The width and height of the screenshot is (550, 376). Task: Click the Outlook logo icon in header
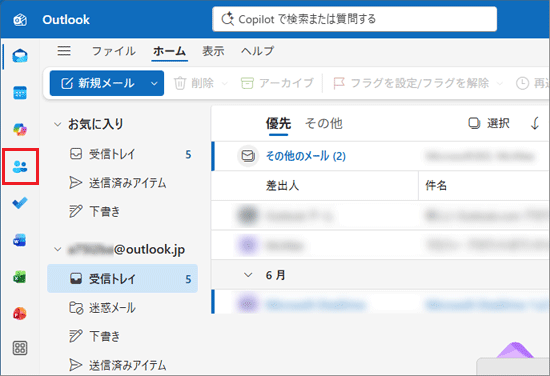[x=20, y=20]
